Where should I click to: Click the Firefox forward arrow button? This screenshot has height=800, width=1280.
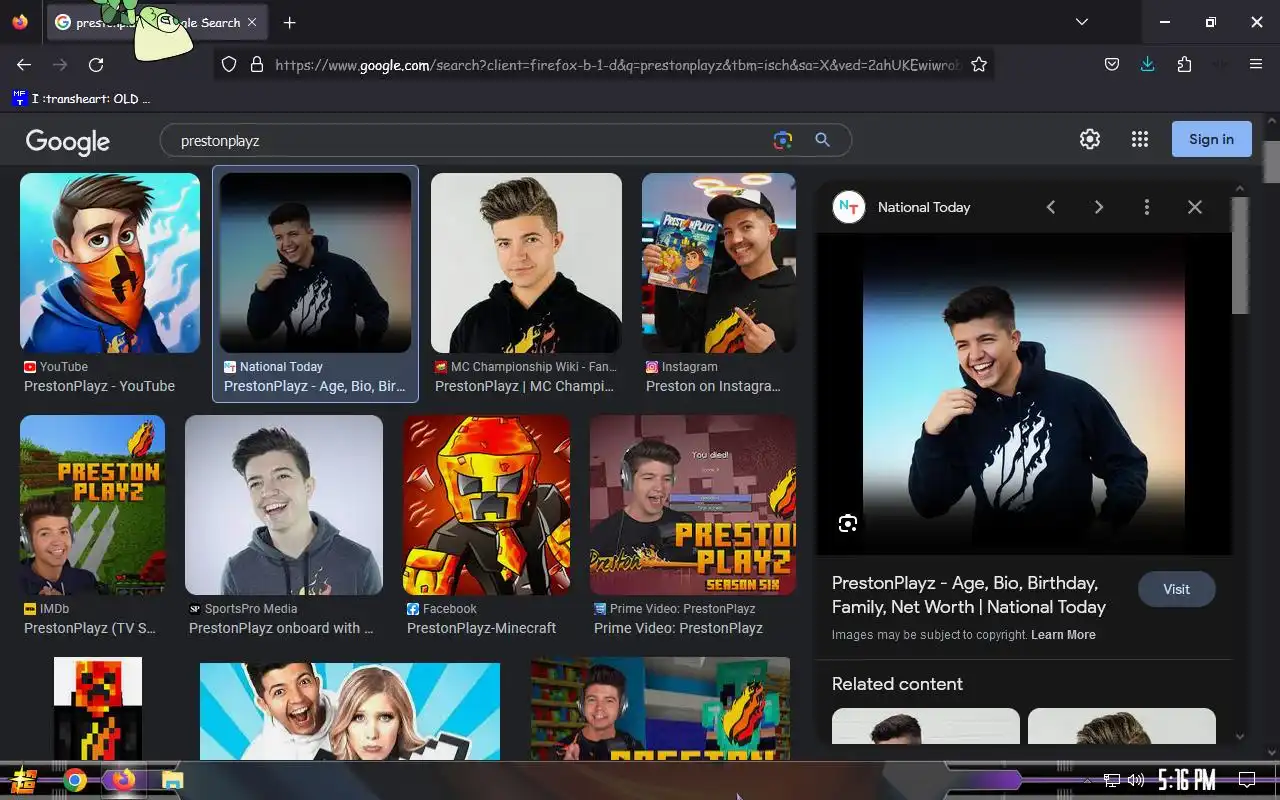pyautogui.click(x=60, y=64)
